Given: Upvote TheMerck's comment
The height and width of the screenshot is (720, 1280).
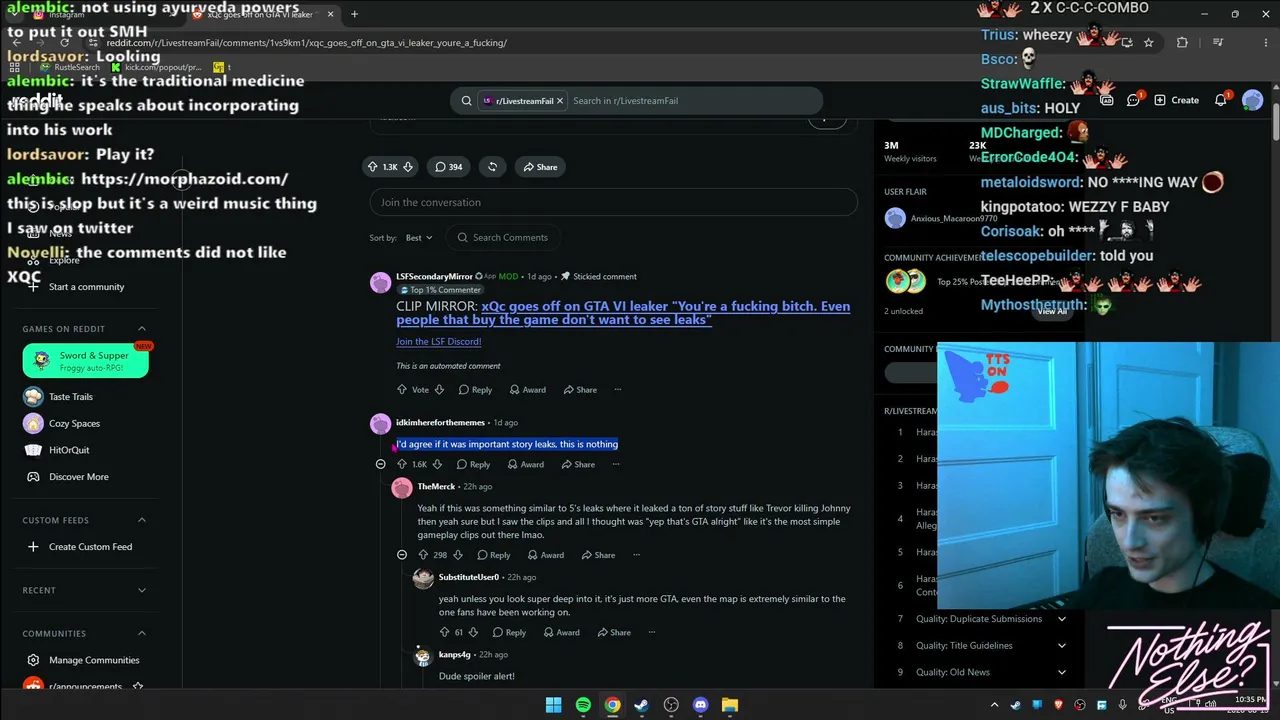Looking at the screenshot, I should [x=423, y=555].
